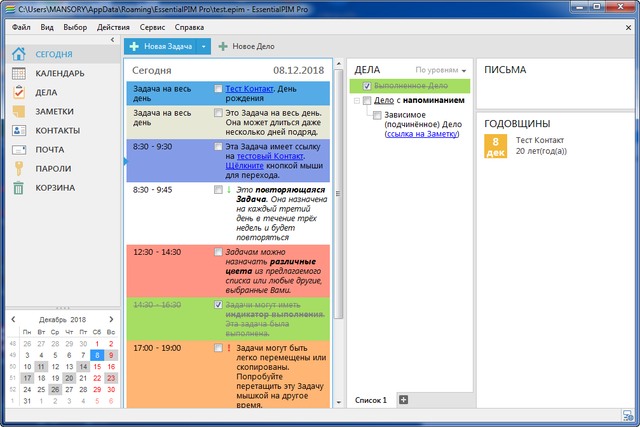The width and height of the screenshot is (640, 427).
Task: Check the Зависимое (подчинённое) Дело checkbox
Action: tap(377, 115)
